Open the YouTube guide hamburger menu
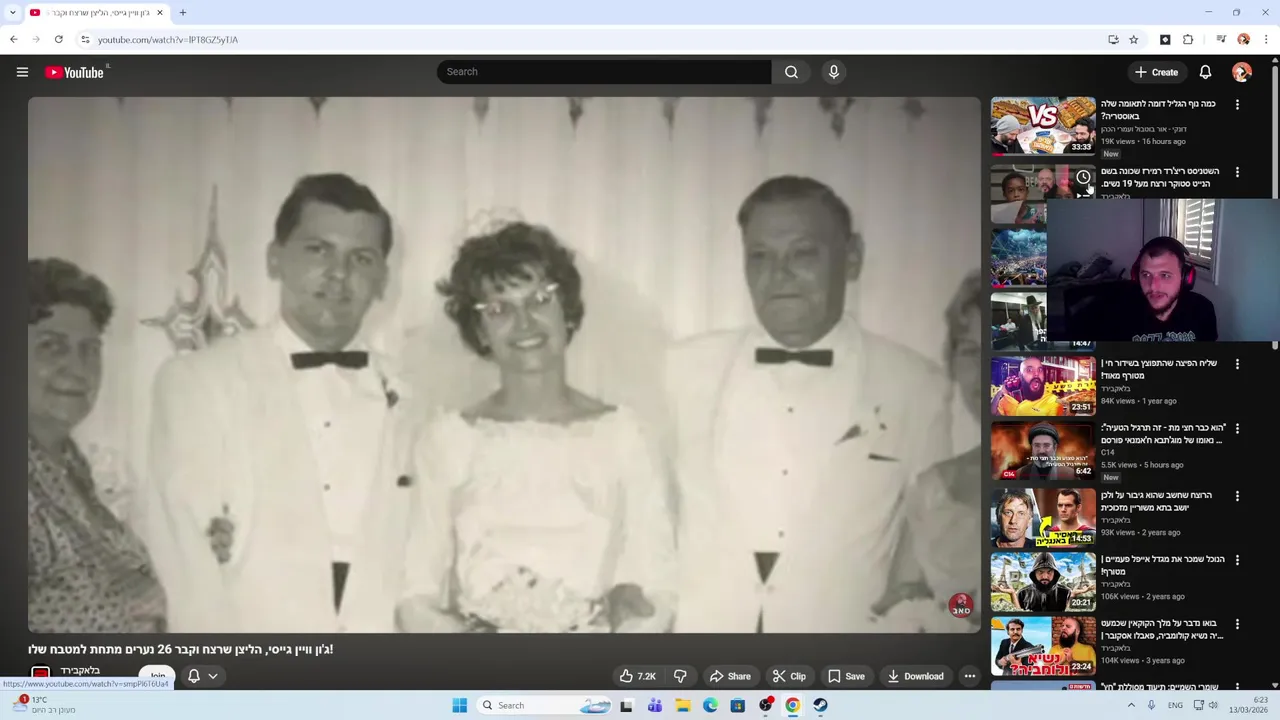Image resolution: width=1280 pixels, height=720 pixels. click(x=22, y=72)
